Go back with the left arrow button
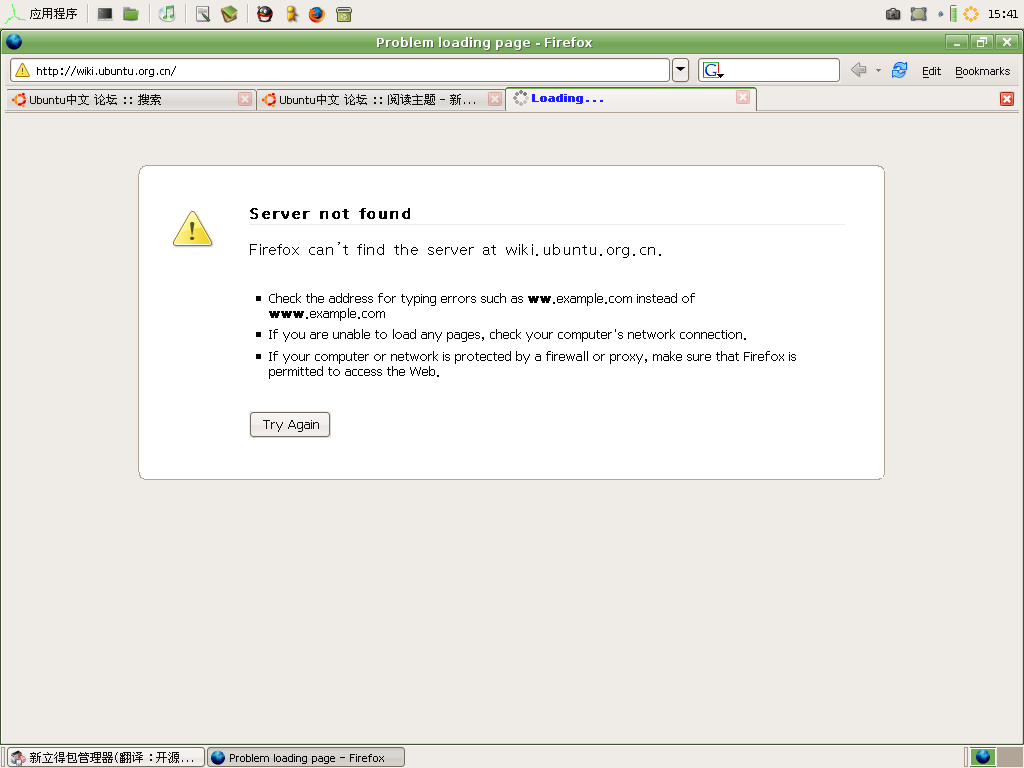 click(x=859, y=70)
